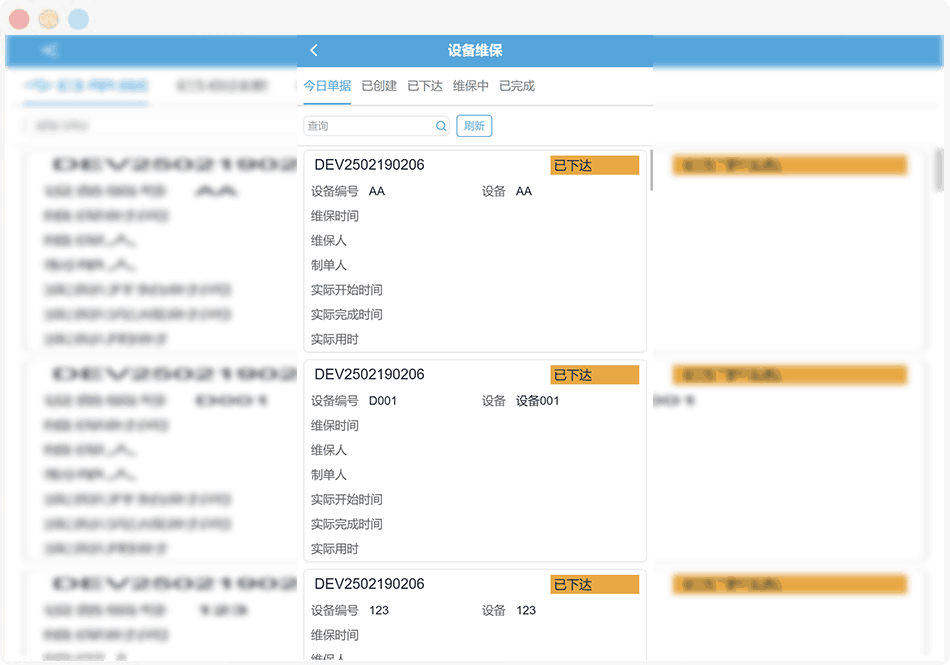Click 已下达 badge on the D001 card
Image resolution: width=950 pixels, height=665 pixels.
click(x=594, y=375)
